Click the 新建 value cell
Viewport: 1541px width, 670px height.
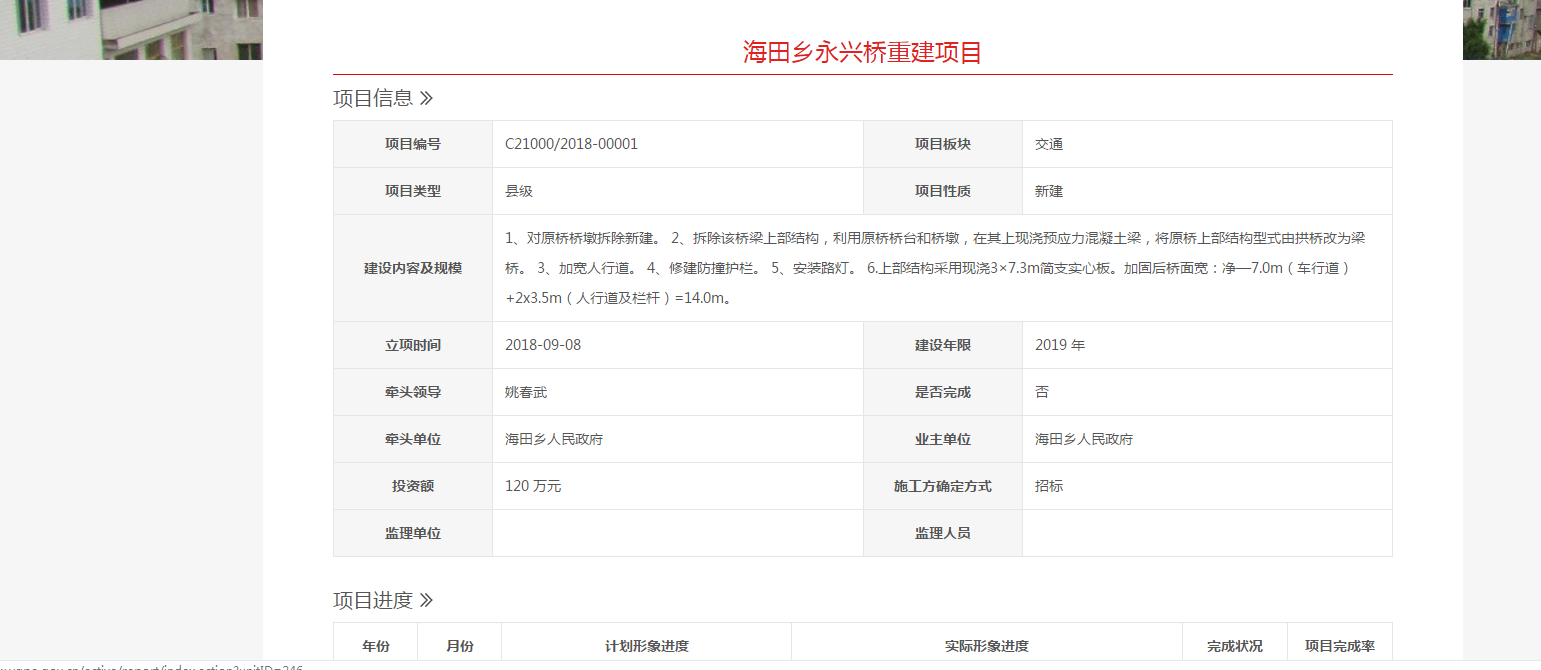(x=1207, y=191)
